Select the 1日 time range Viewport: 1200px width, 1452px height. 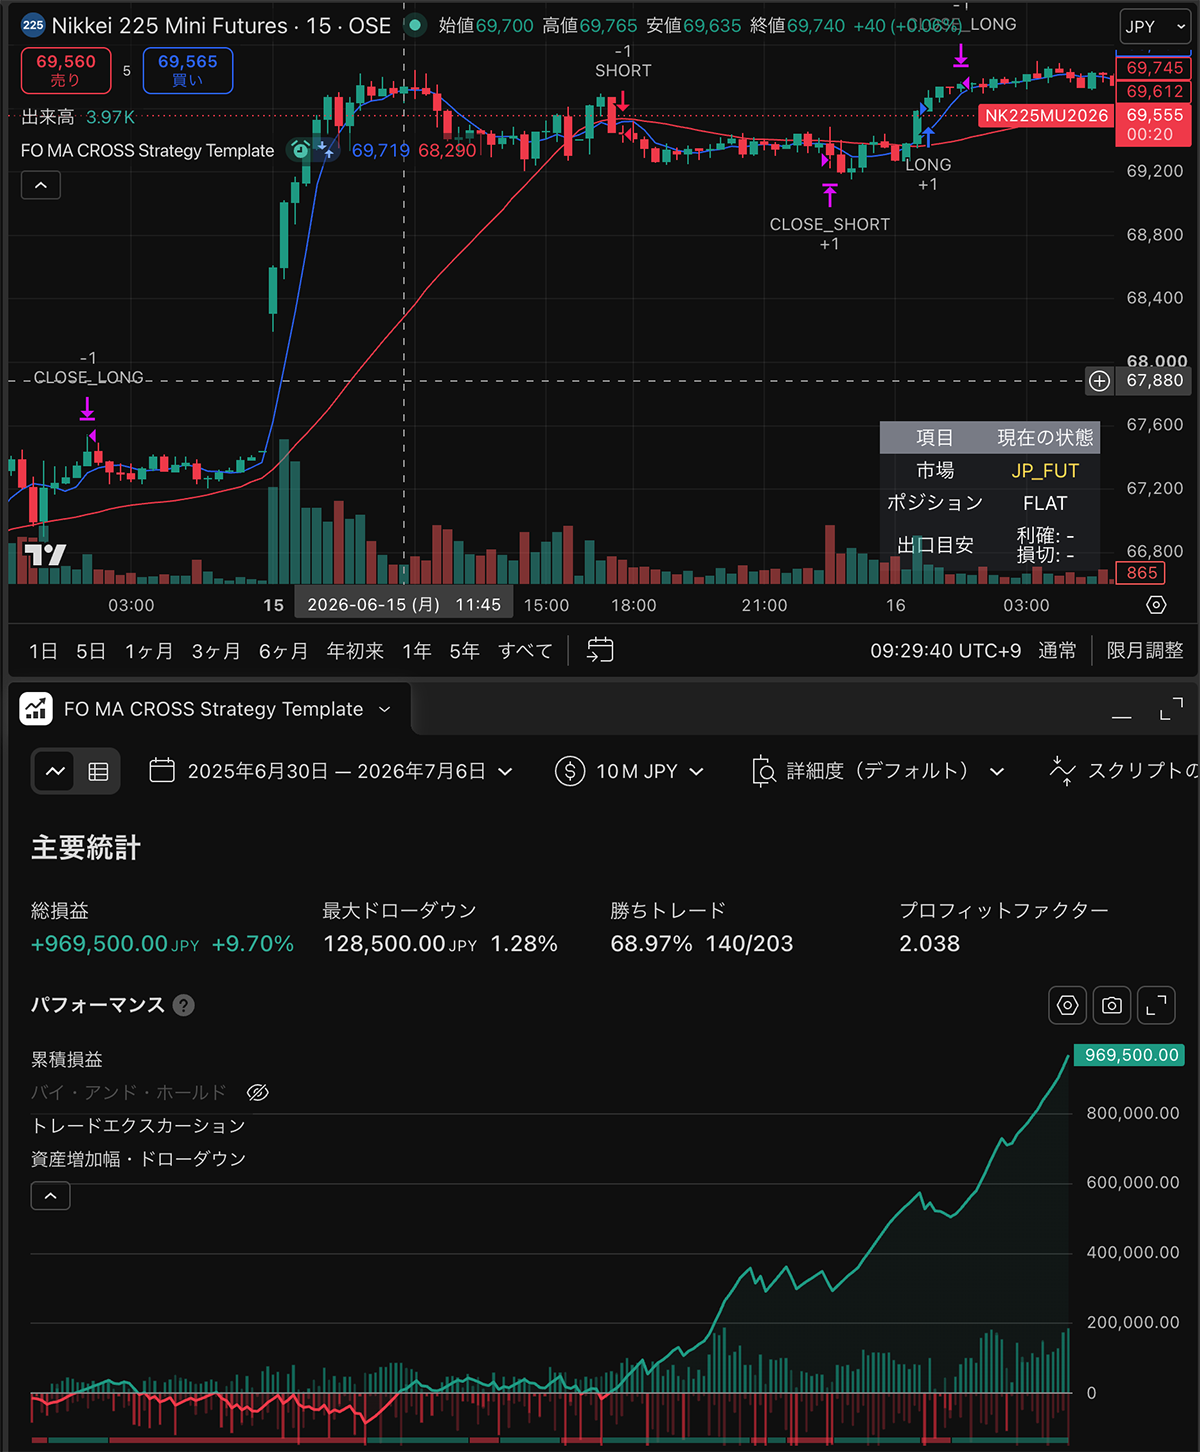(43, 651)
